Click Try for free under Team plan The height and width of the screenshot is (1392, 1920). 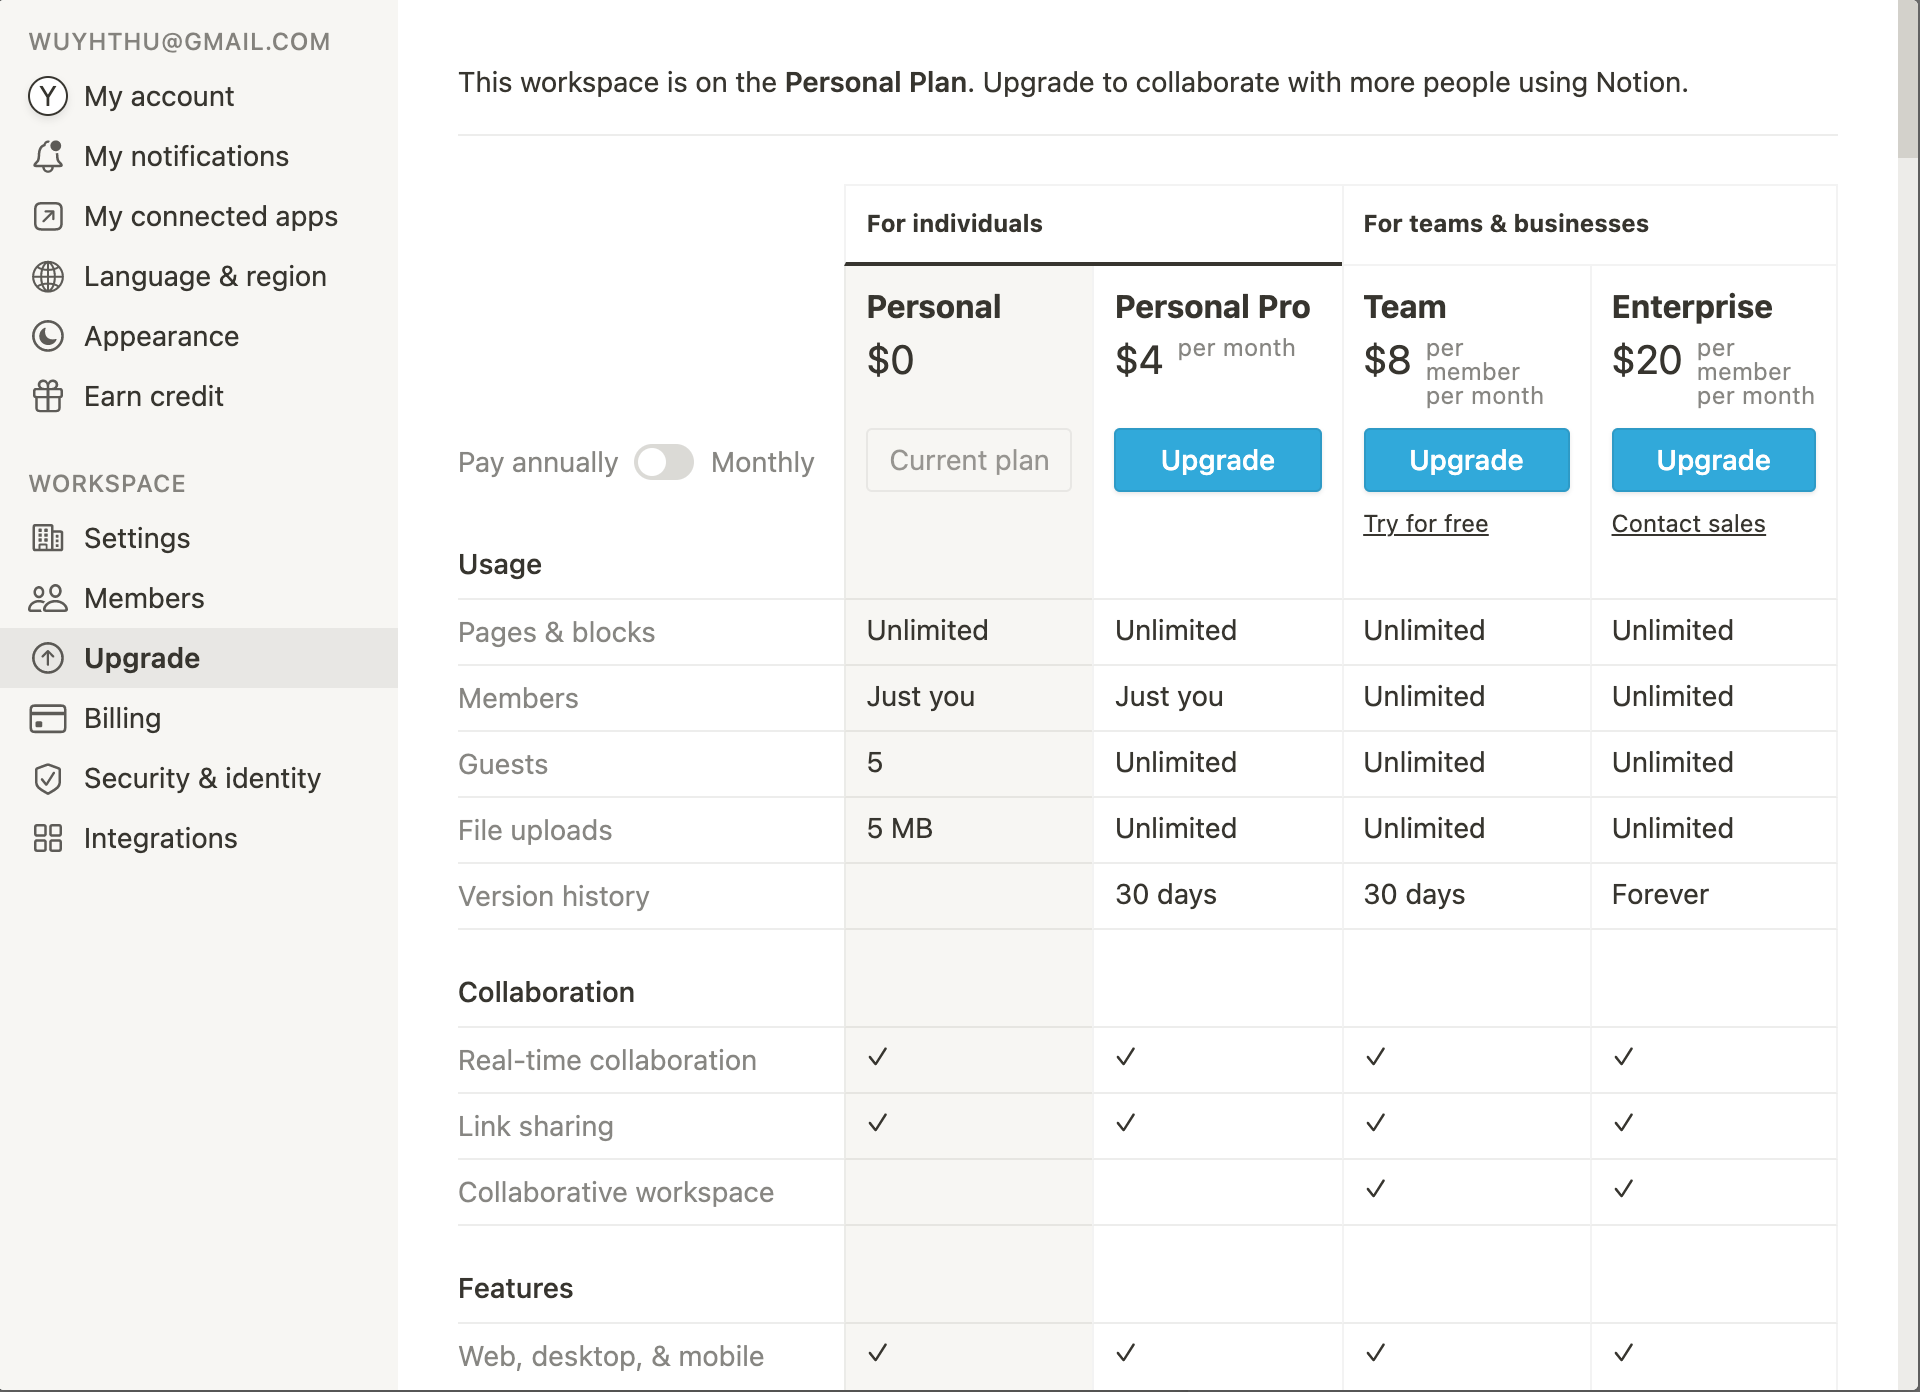tap(1425, 523)
